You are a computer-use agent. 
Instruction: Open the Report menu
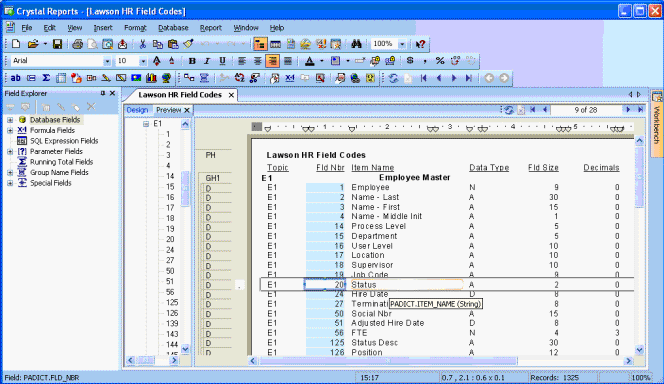coord(211,28)
